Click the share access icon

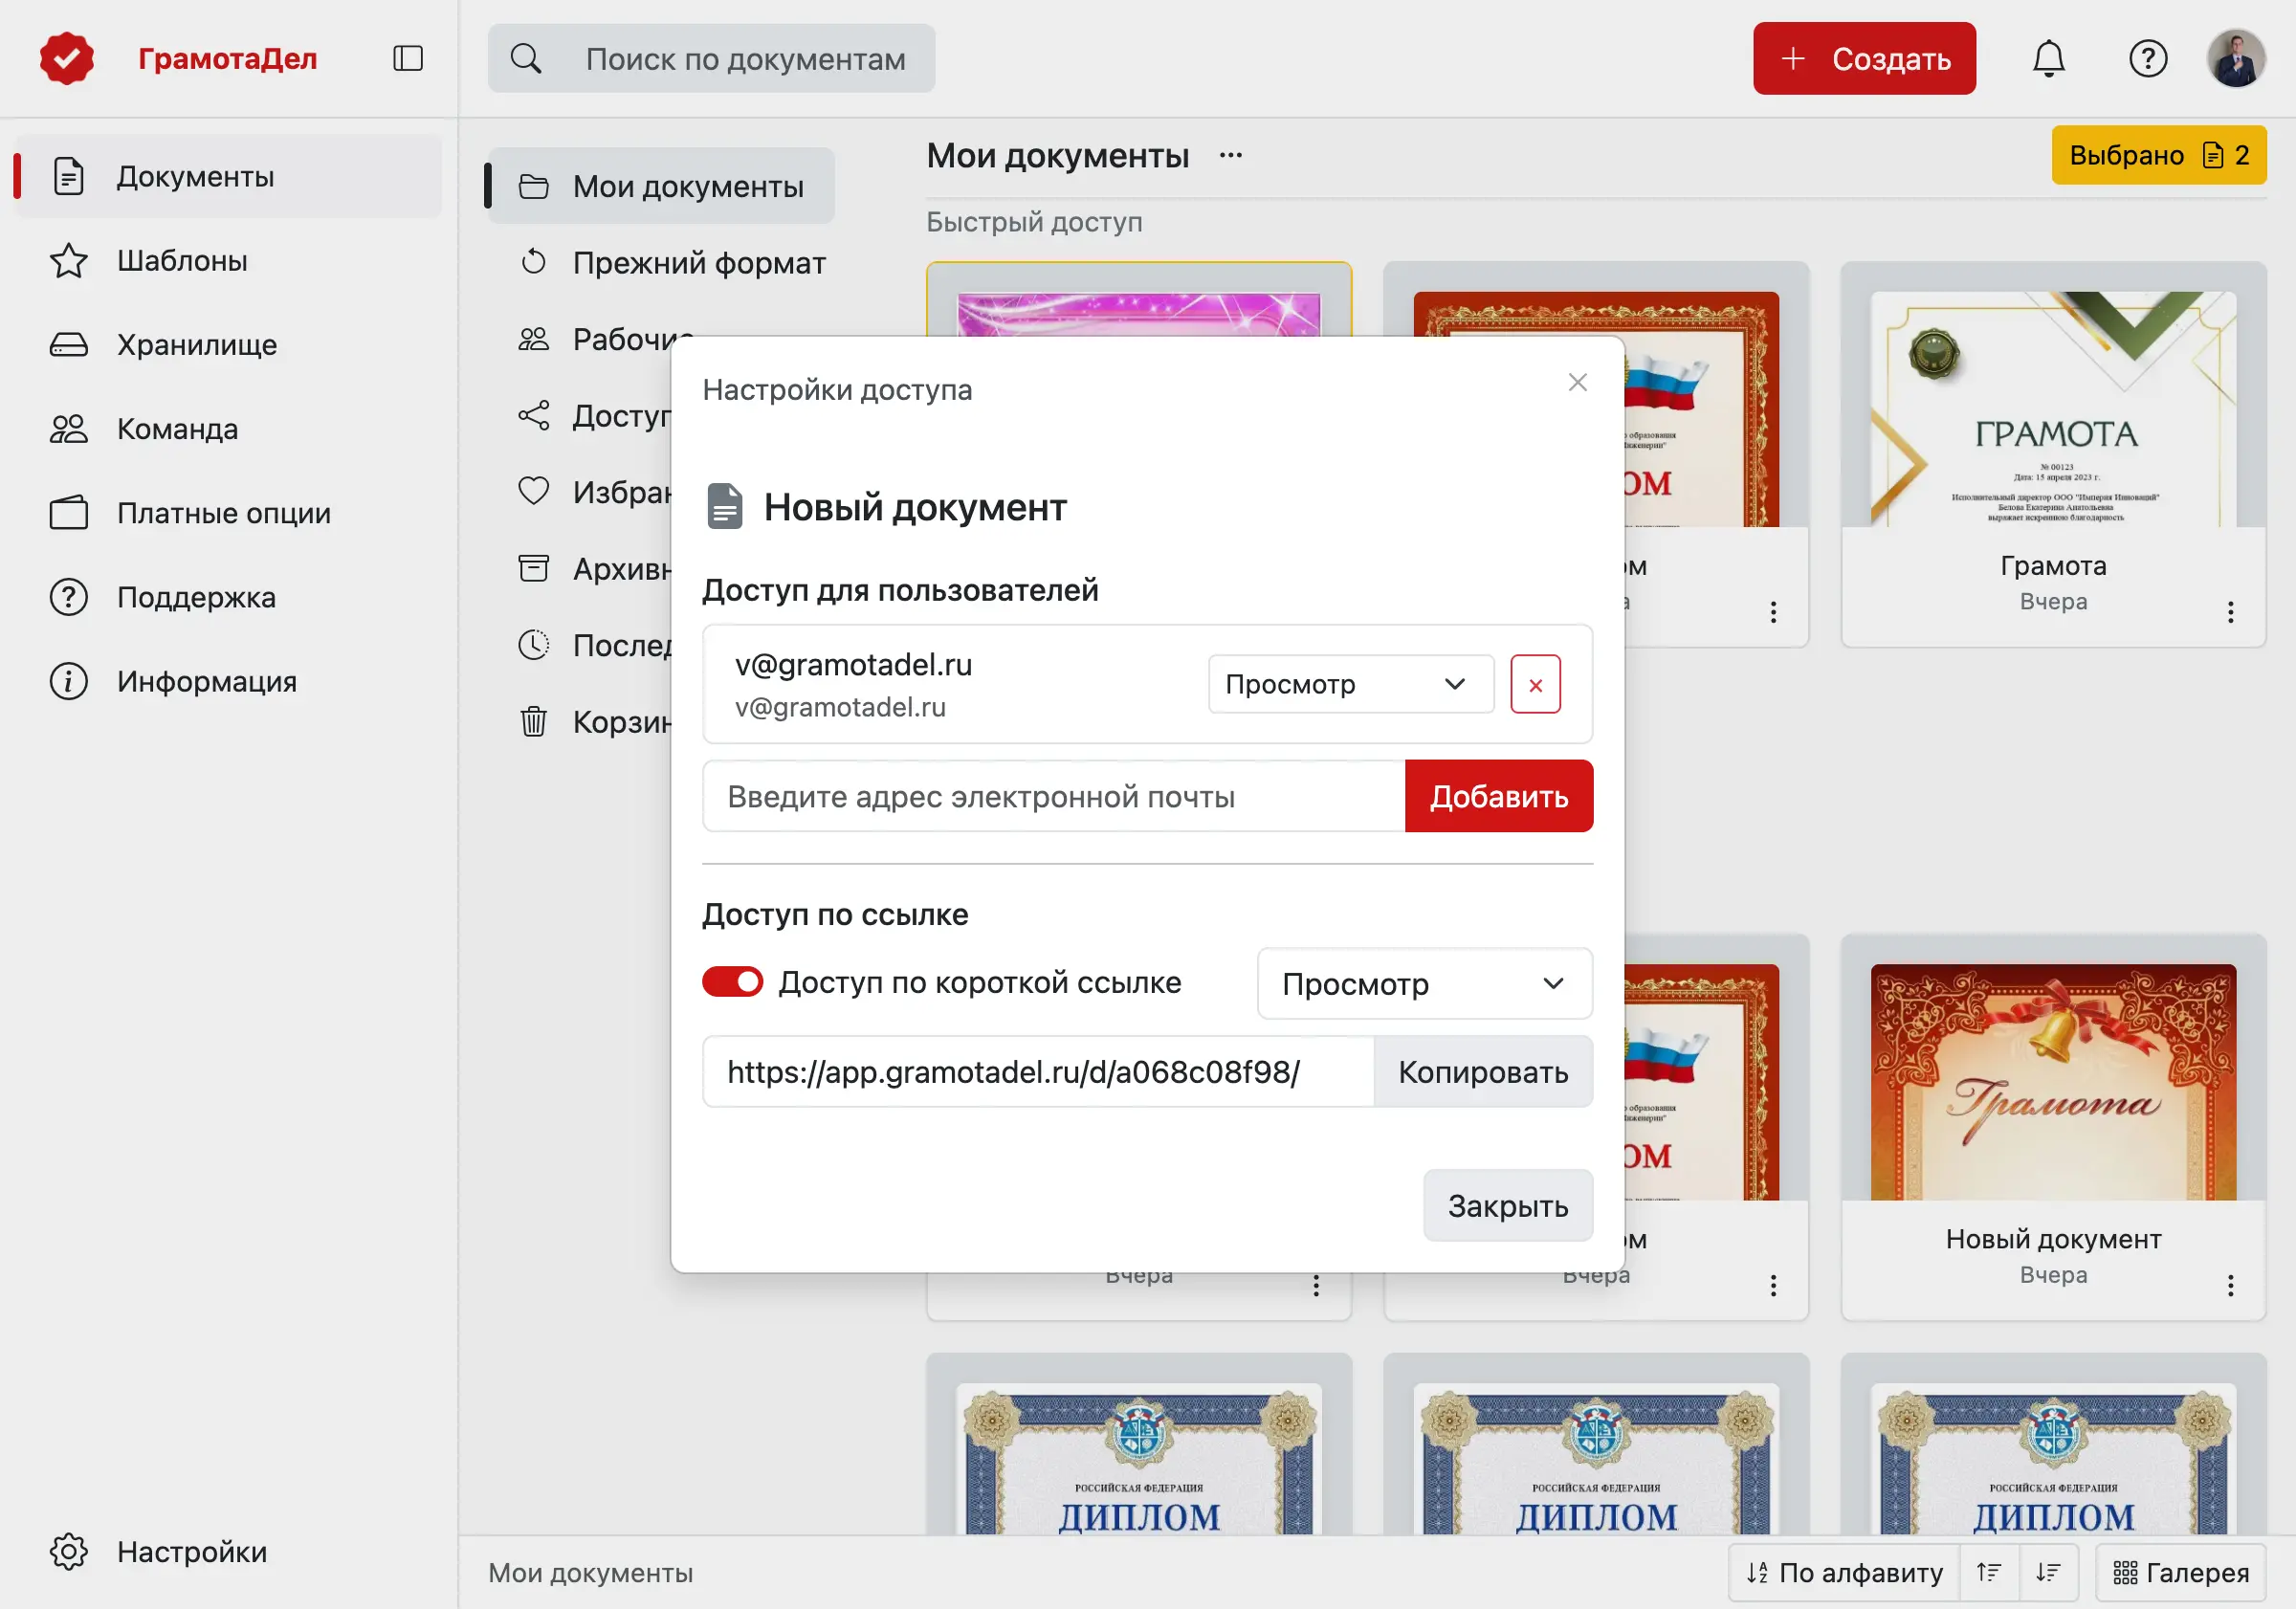[x=534, y=415]
